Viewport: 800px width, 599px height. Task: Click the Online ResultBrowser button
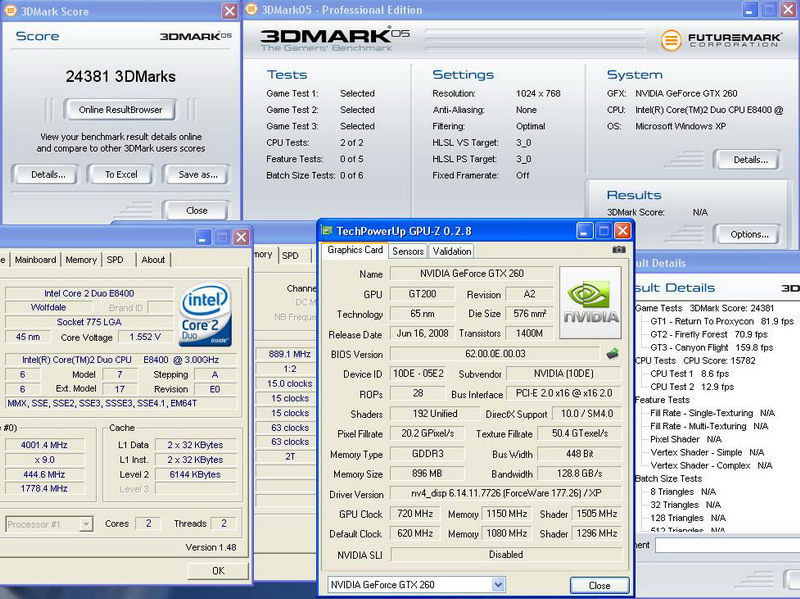coord(120,110)
